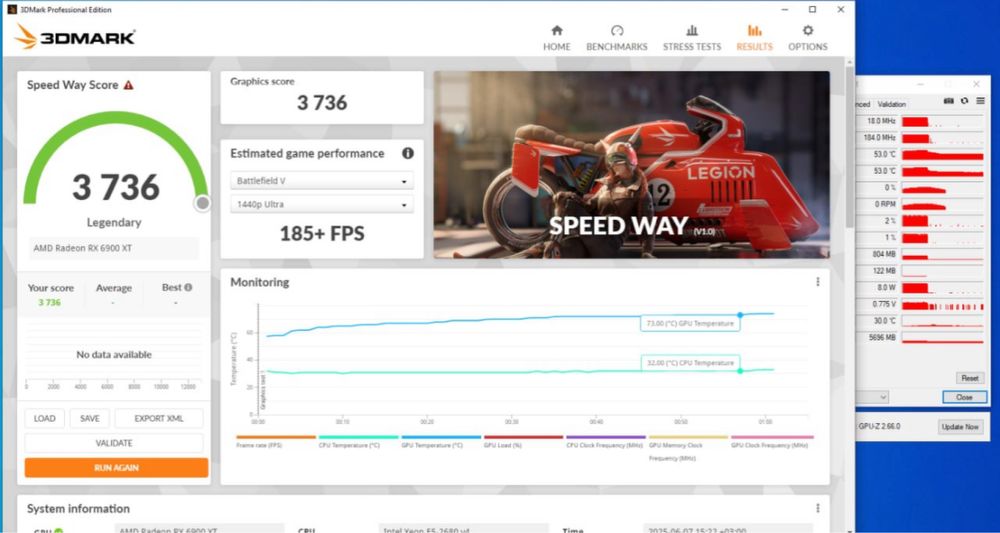Click the 0.775 V voltage reading in GPU-Z

tap(884, 304)
